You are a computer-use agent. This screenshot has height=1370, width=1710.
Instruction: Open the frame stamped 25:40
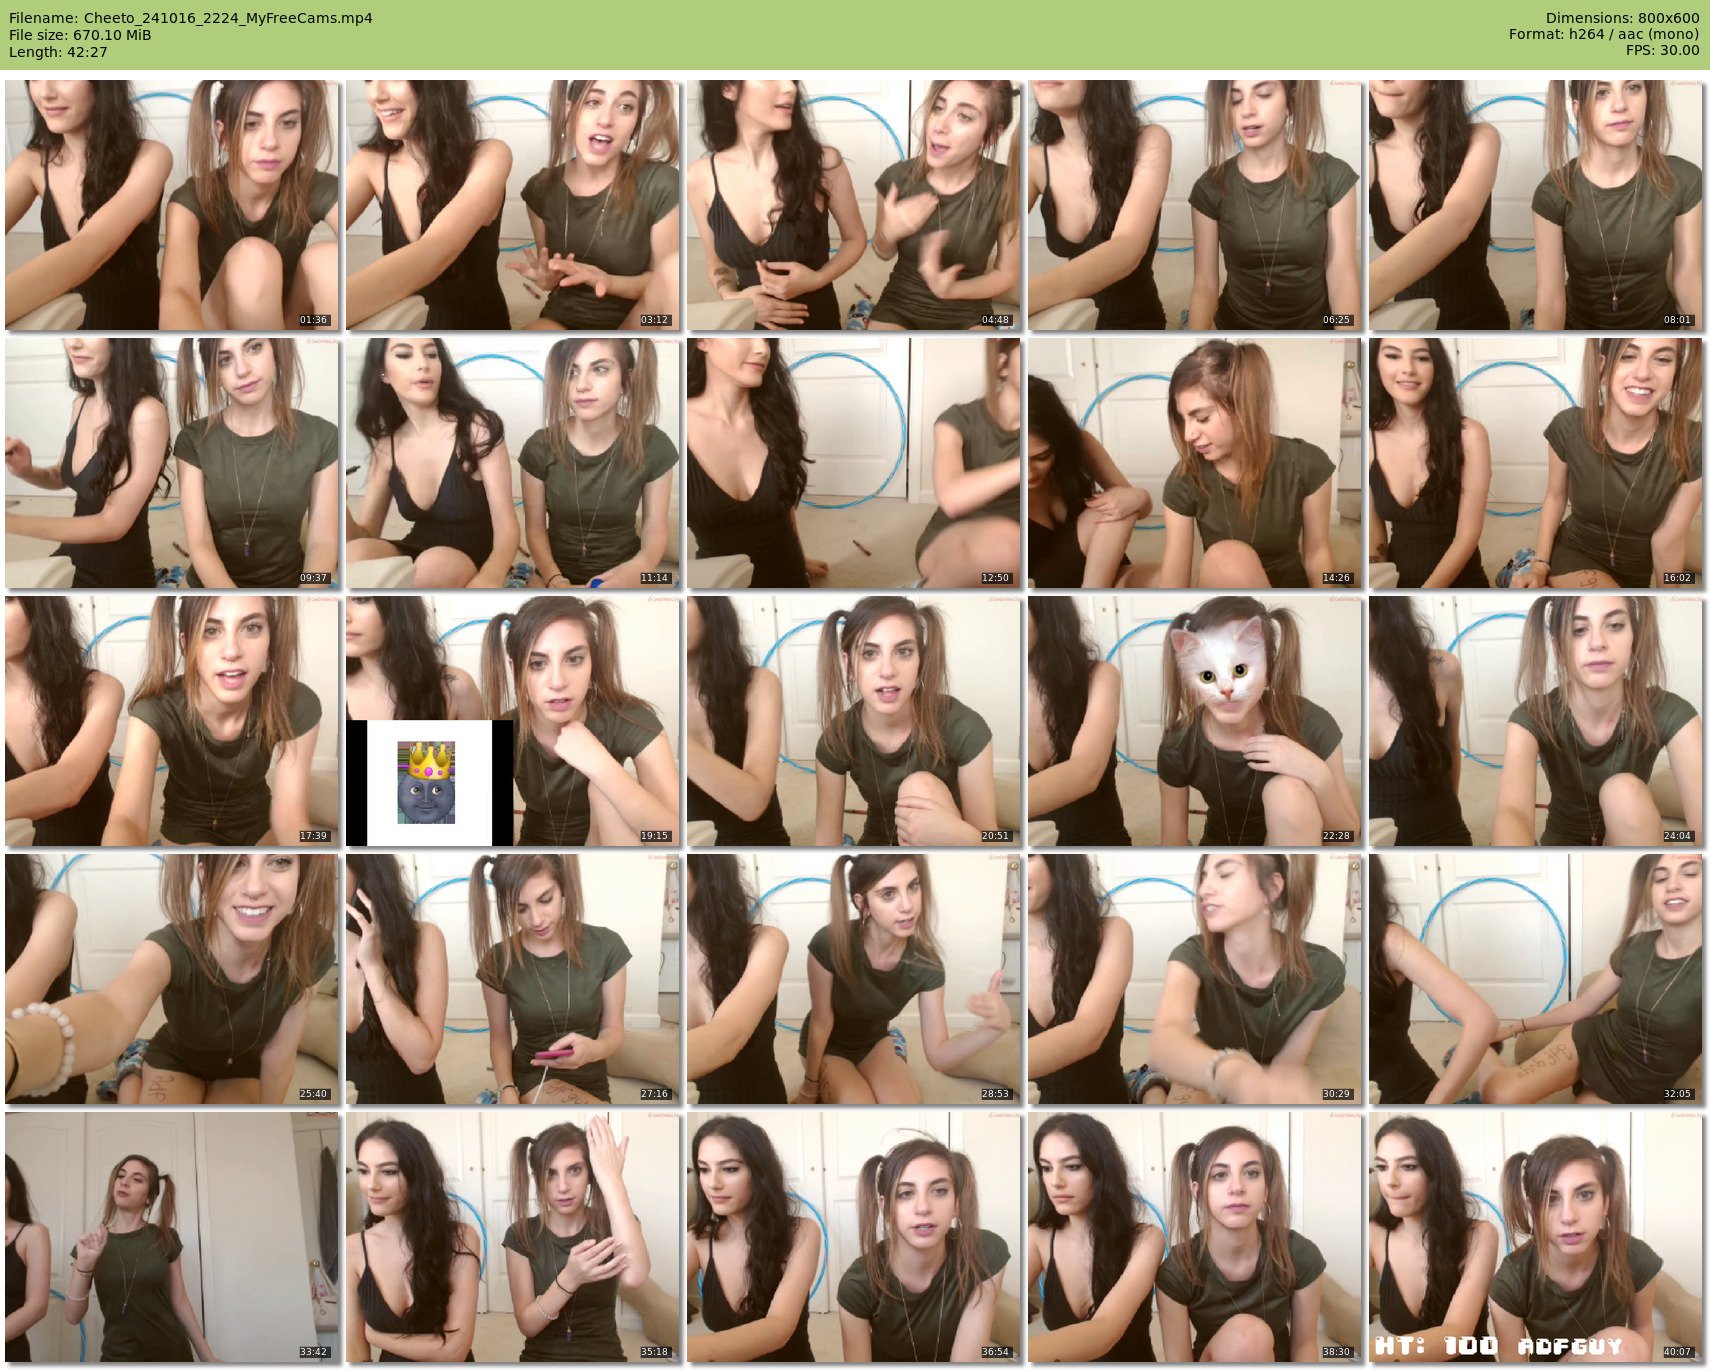click(x=172, y=979)
